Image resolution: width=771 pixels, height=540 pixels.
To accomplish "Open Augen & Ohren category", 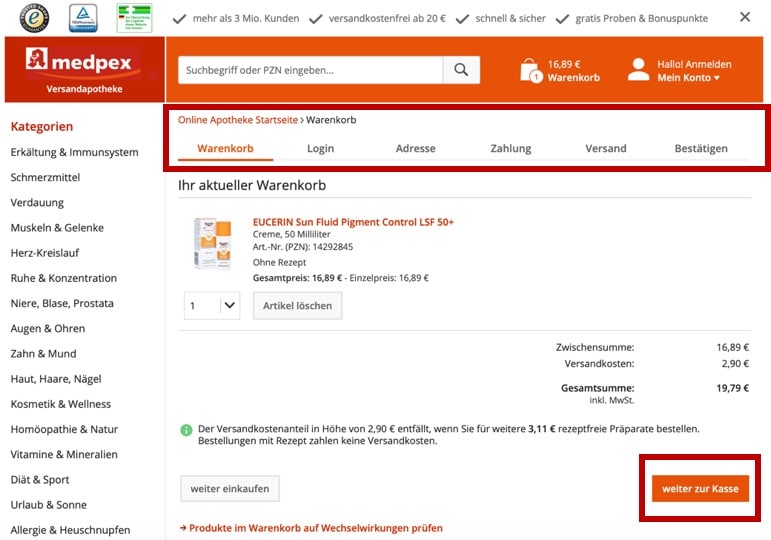I will pos(48,328).
